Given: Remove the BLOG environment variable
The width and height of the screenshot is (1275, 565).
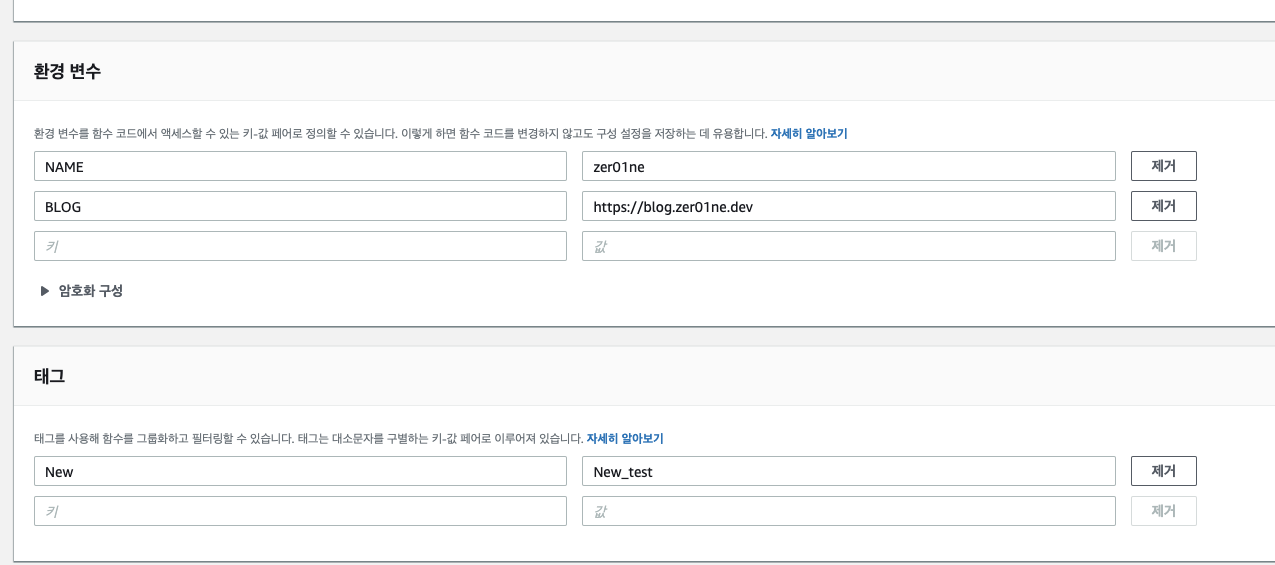Looking at the screenshot, I should pyautogui.click(x=1163, y=206).
